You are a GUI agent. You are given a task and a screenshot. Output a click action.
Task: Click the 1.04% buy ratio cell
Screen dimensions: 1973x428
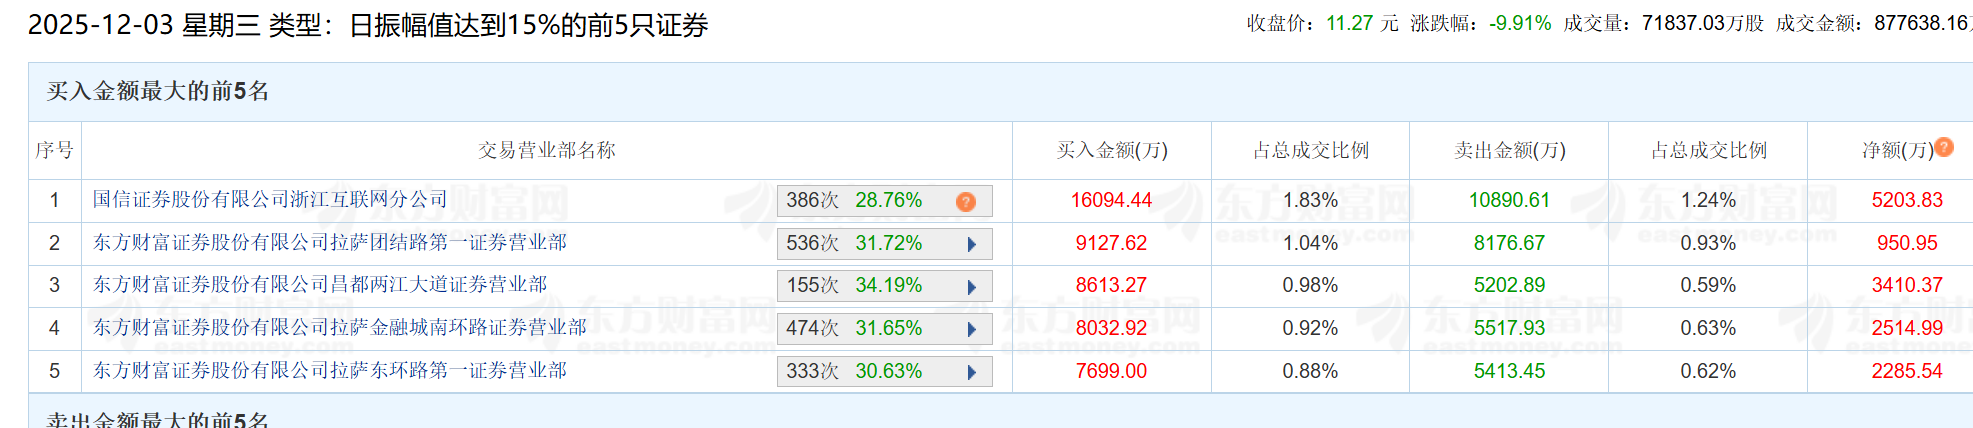pos(1311,243)
